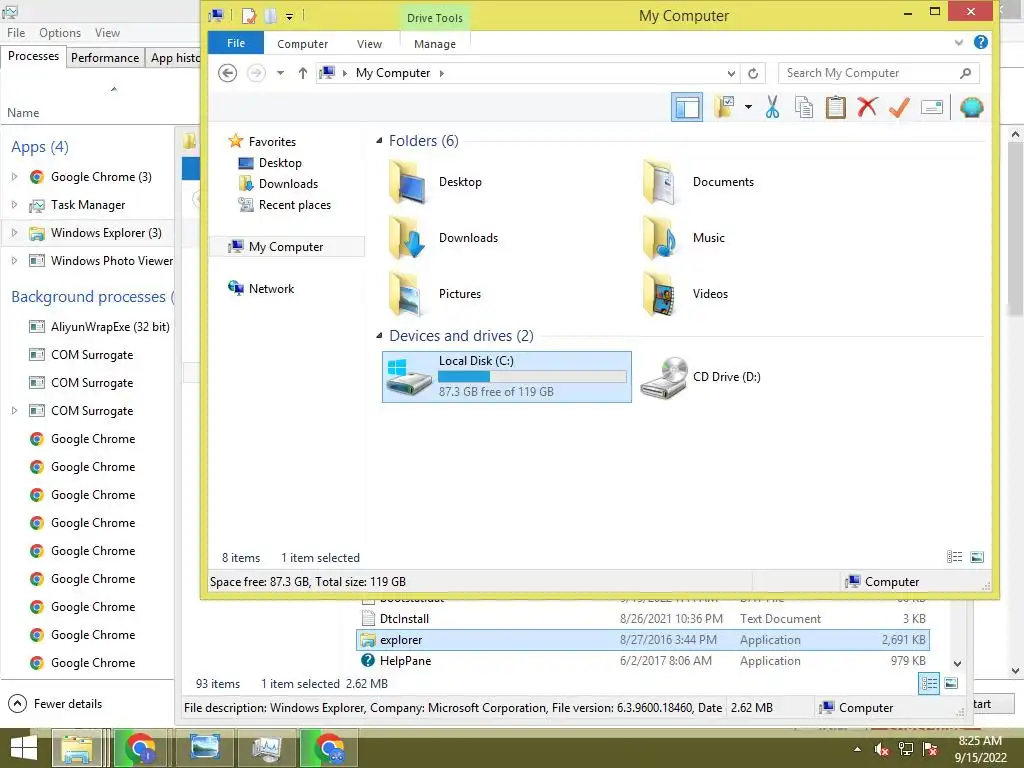Open the recent locations dropdown arrow
The image size is (1024, 768).
[280, 73]
